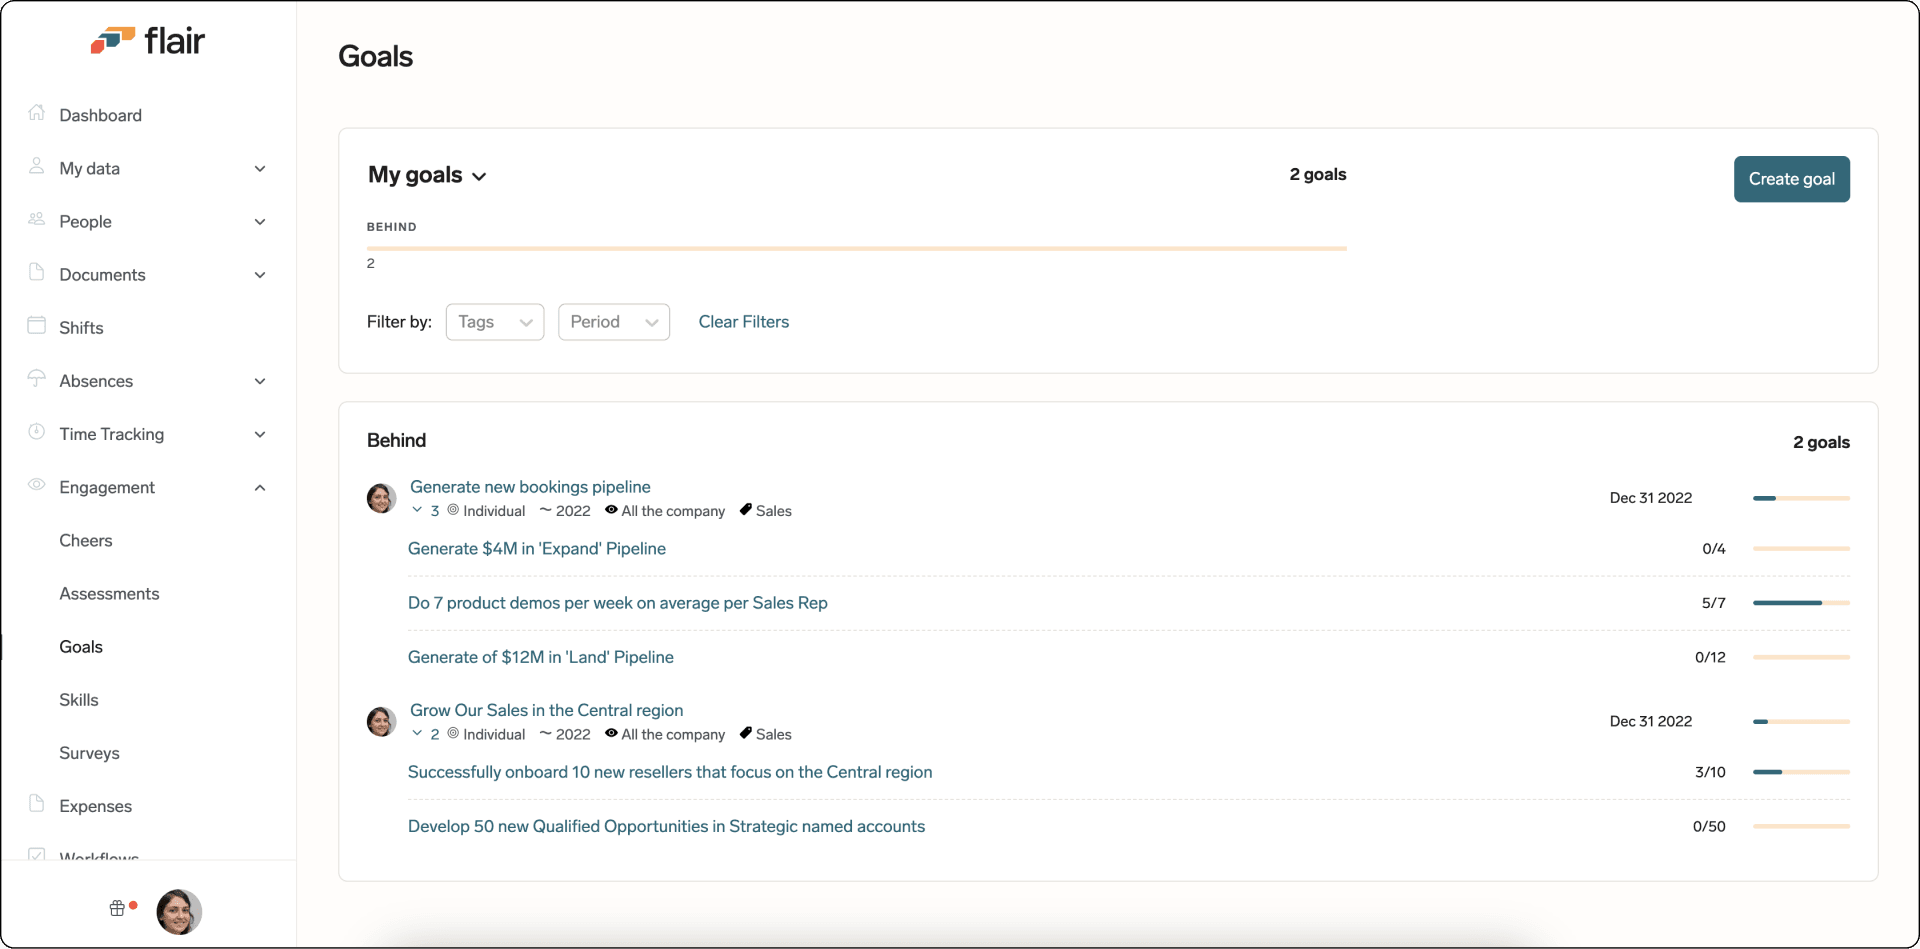This screenshot has height=949, width=1920.
Task: Open Develop 50 new Qualified Opportunities goal
Action: click(x=666, y=826)
